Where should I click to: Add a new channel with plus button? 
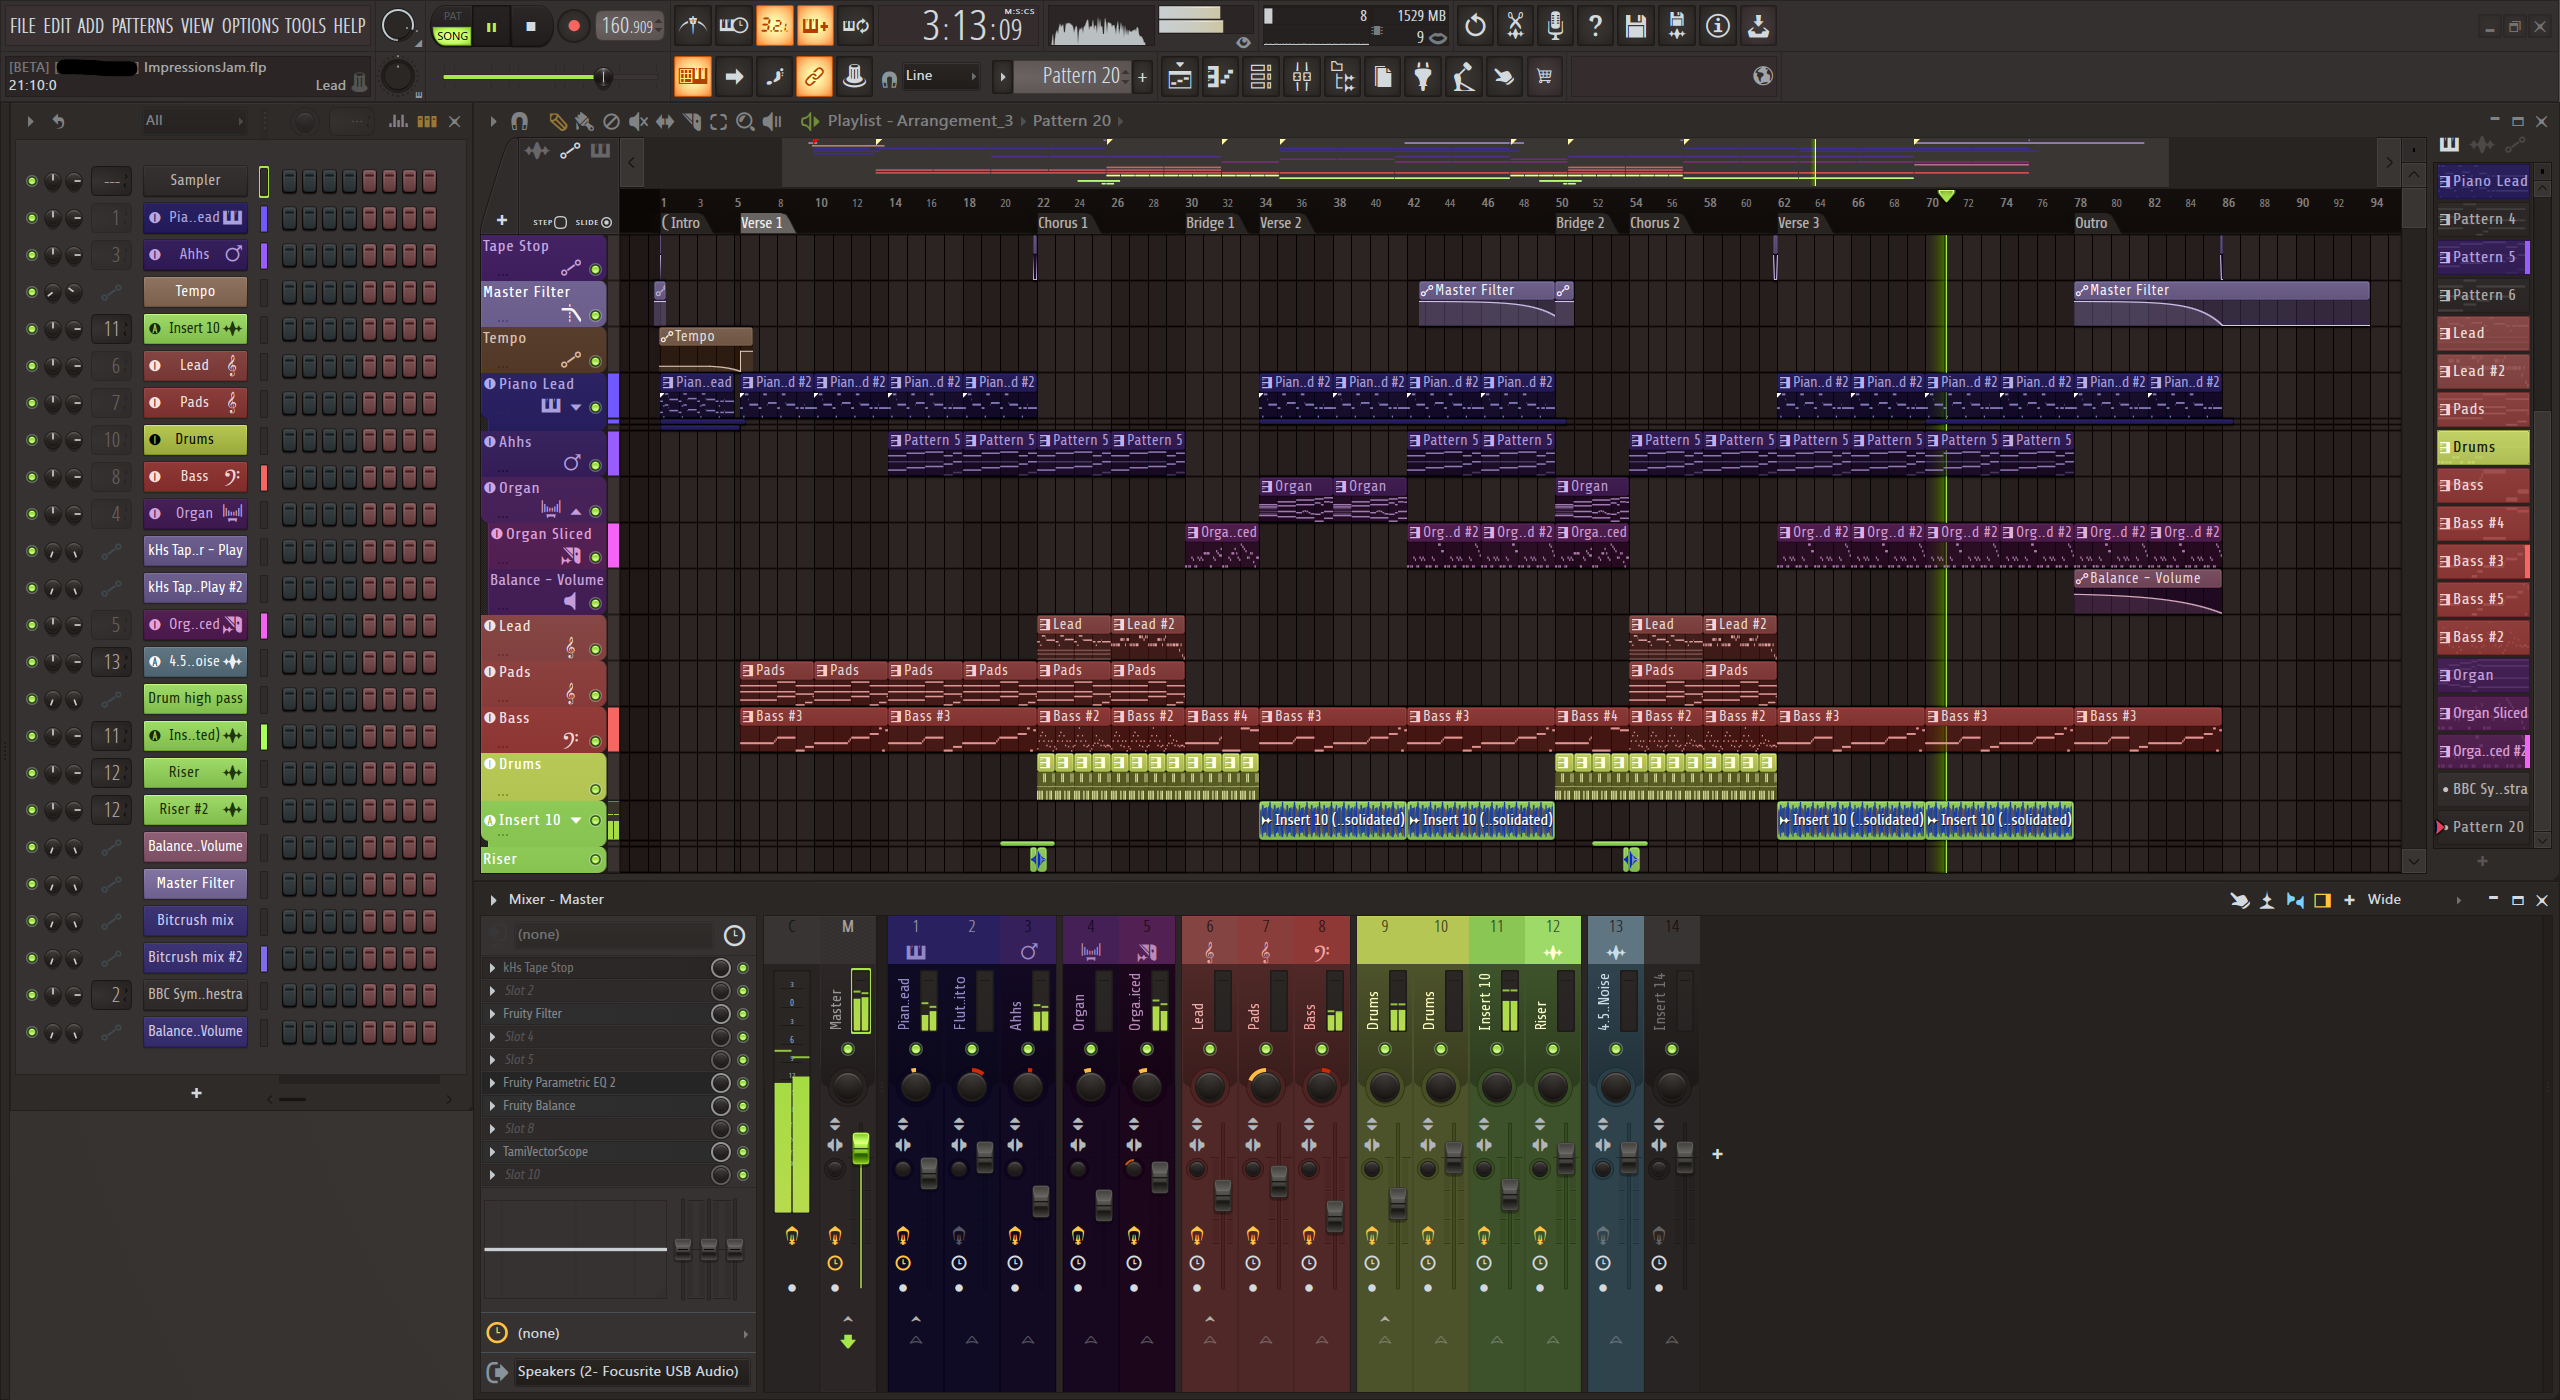tap(196, 1093)
